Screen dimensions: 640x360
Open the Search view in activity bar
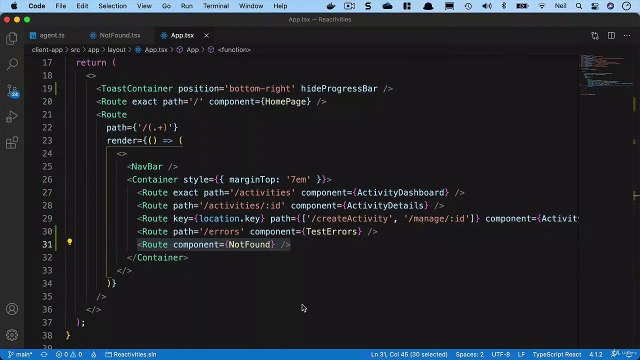(12, 64)
